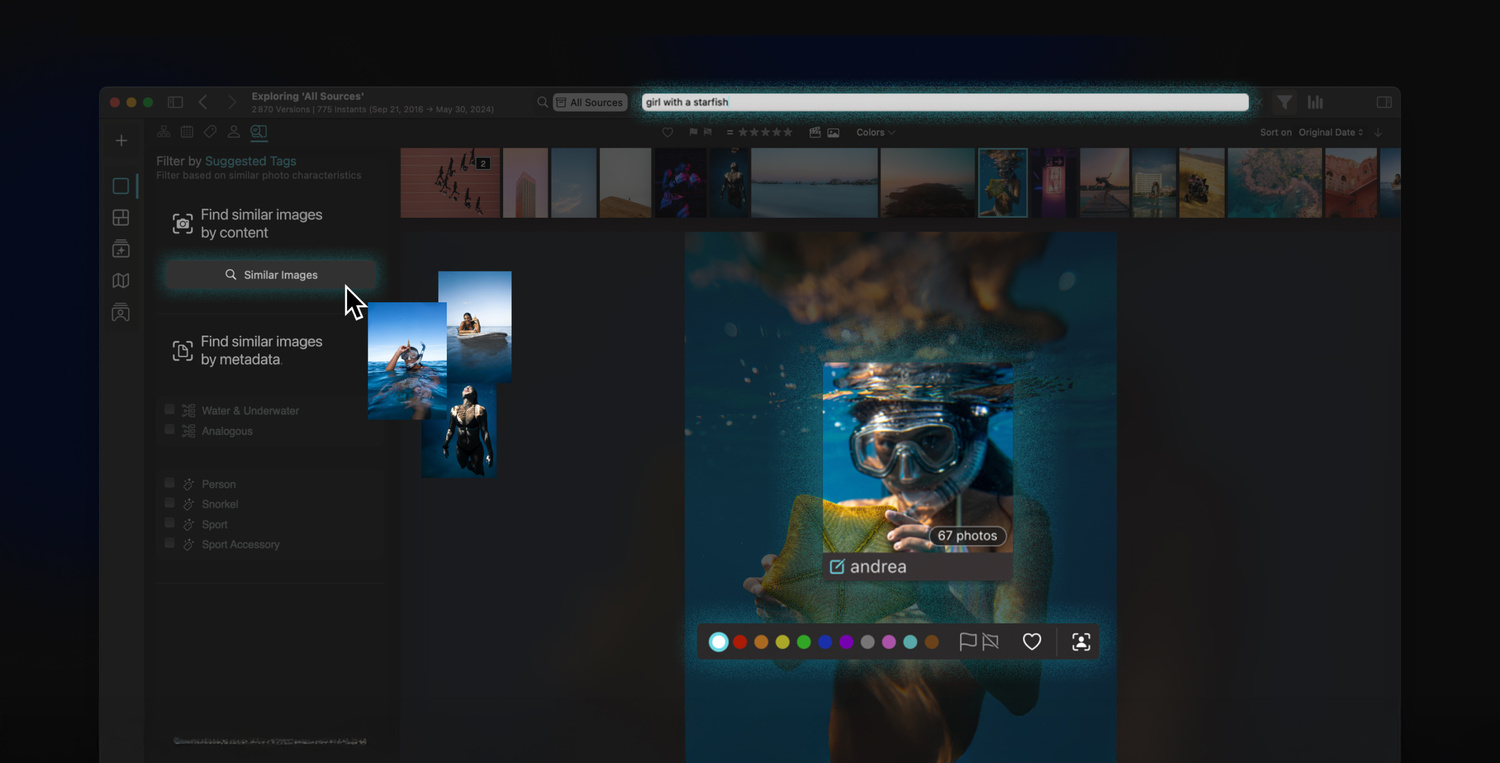The width and height of the screenshot is (1500, 763).
Task: Expand the Colors dropdown filter
Action: click(x=875, y=132)
